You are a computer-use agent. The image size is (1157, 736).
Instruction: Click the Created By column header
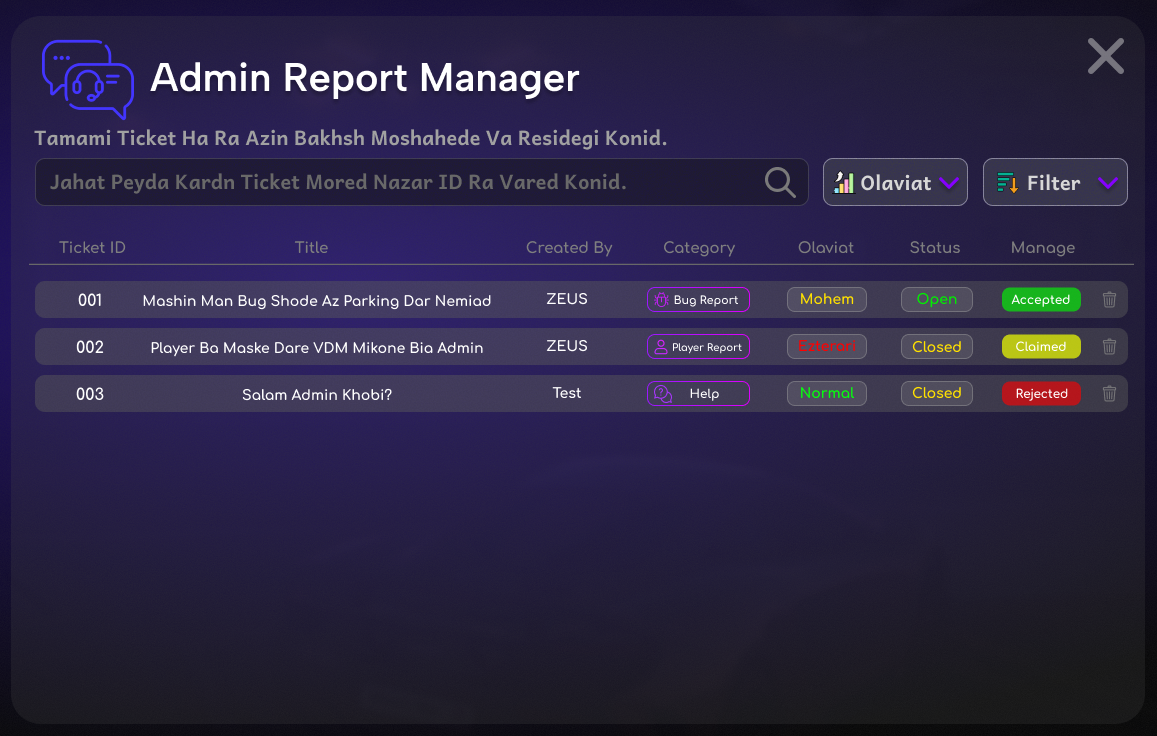[569, 247]
